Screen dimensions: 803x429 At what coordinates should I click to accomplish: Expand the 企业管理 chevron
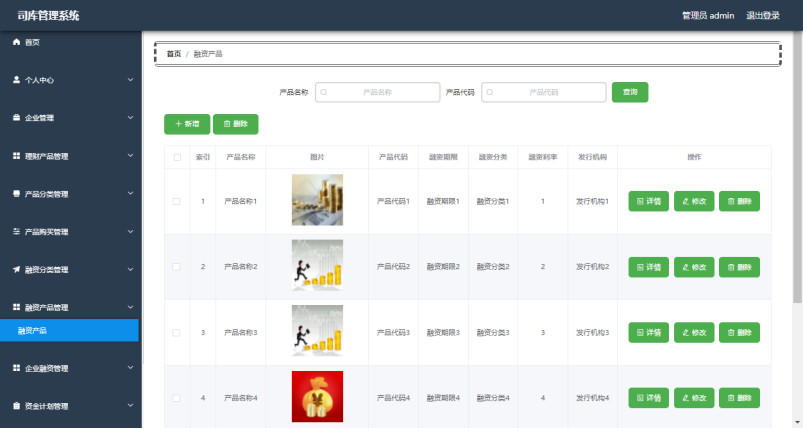(x=130, y=118)
